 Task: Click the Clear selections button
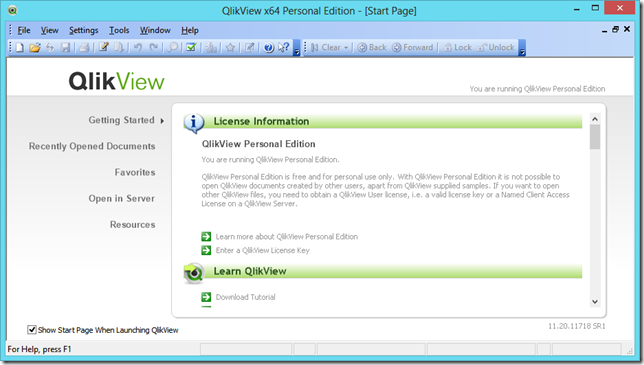pyautogui.click(x=326, y=48)
